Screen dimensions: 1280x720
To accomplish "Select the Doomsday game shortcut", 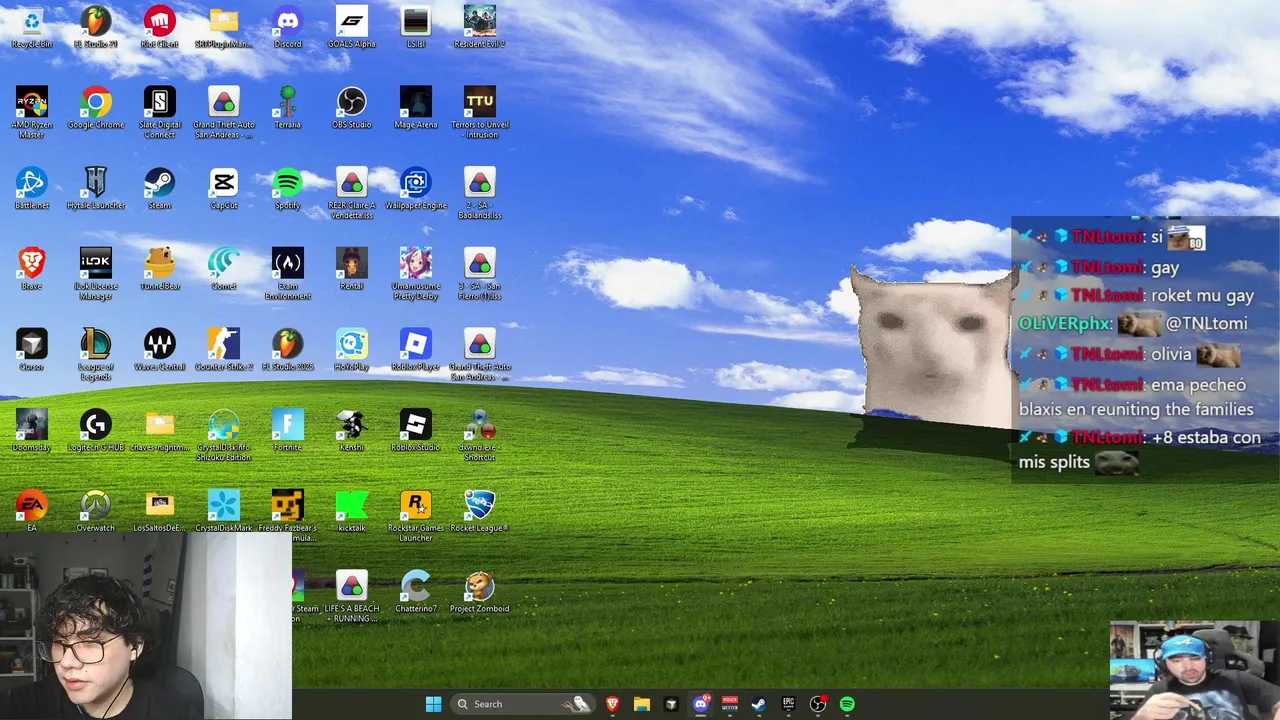I will click(x=32, y=431).
